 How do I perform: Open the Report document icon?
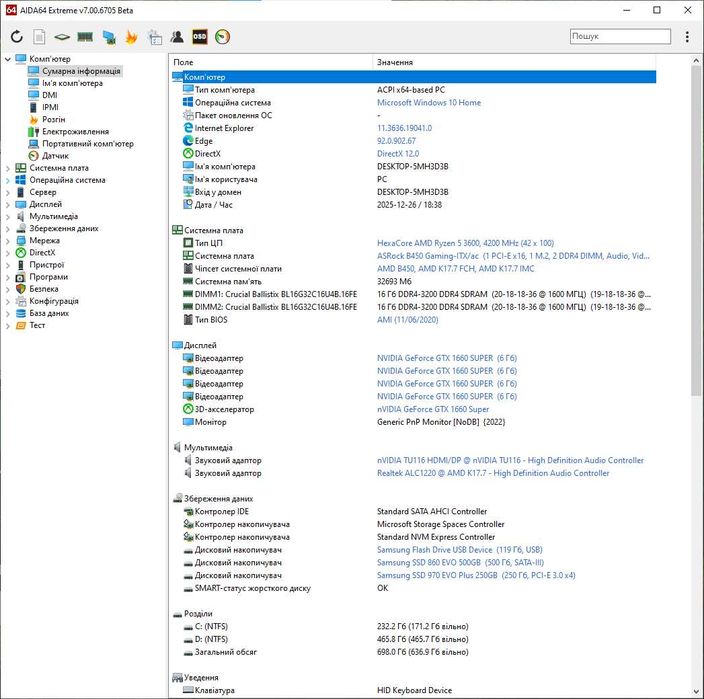(40, 37)
